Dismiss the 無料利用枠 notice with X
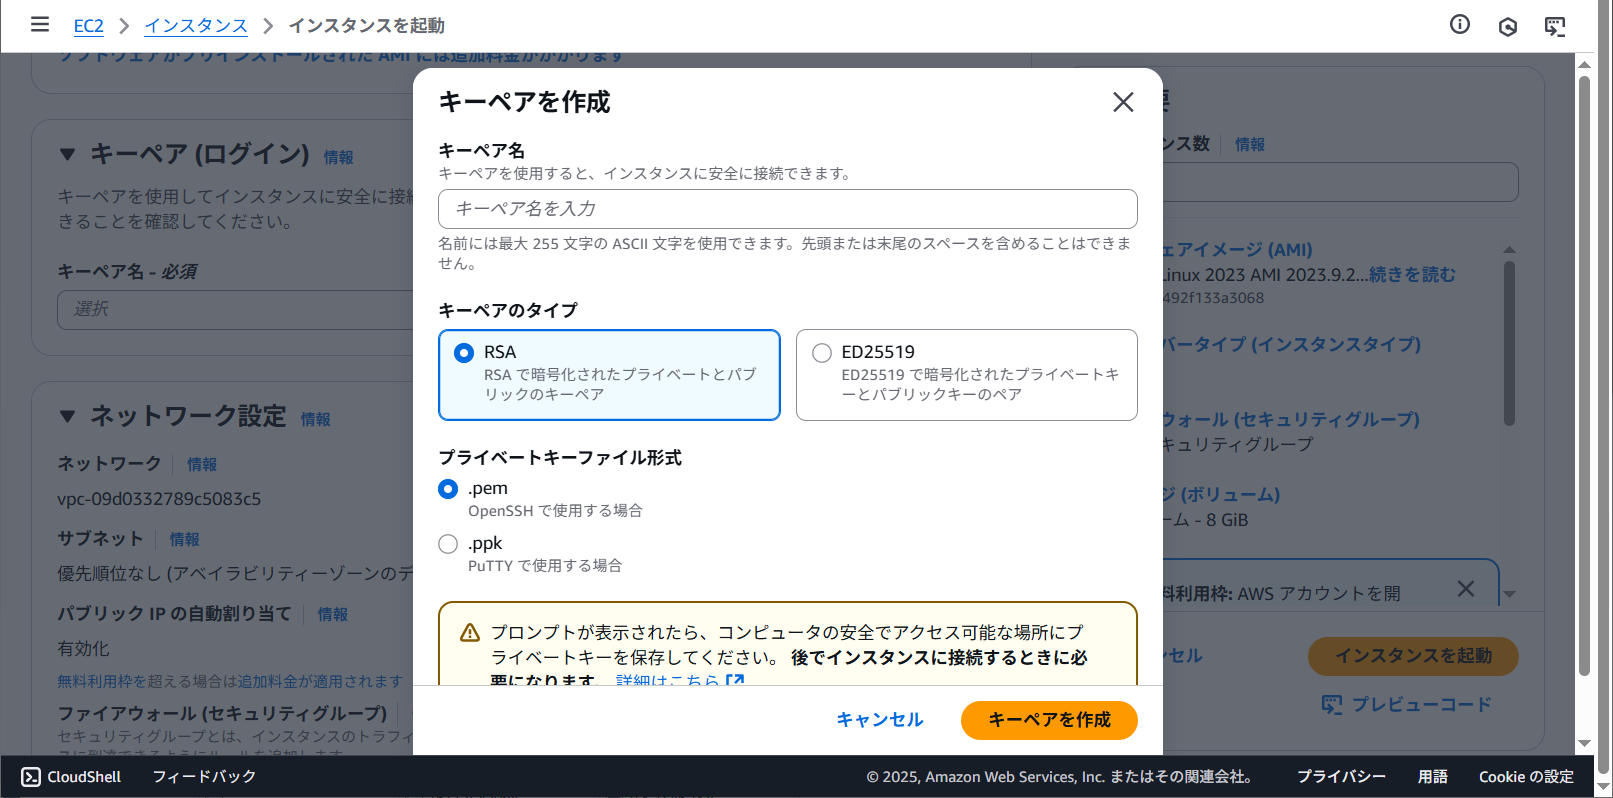Viewport: 1613px width, 798px height. (x=1465, y=589)
